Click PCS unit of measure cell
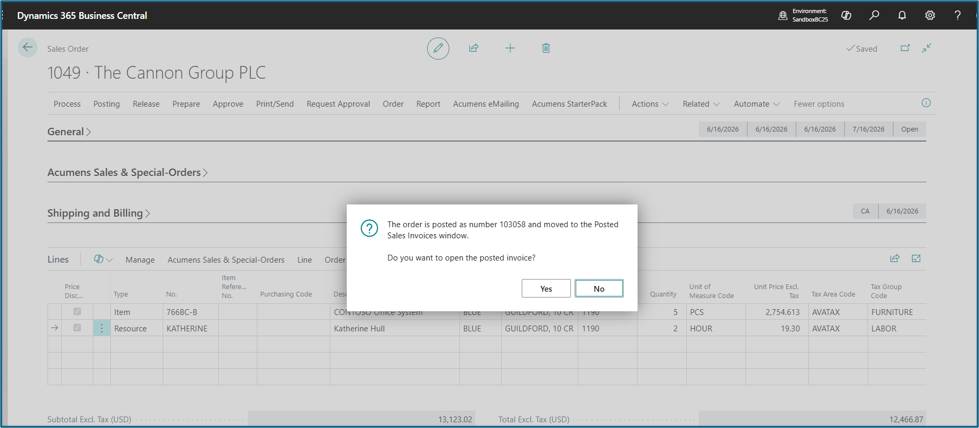 click(715, 312)
